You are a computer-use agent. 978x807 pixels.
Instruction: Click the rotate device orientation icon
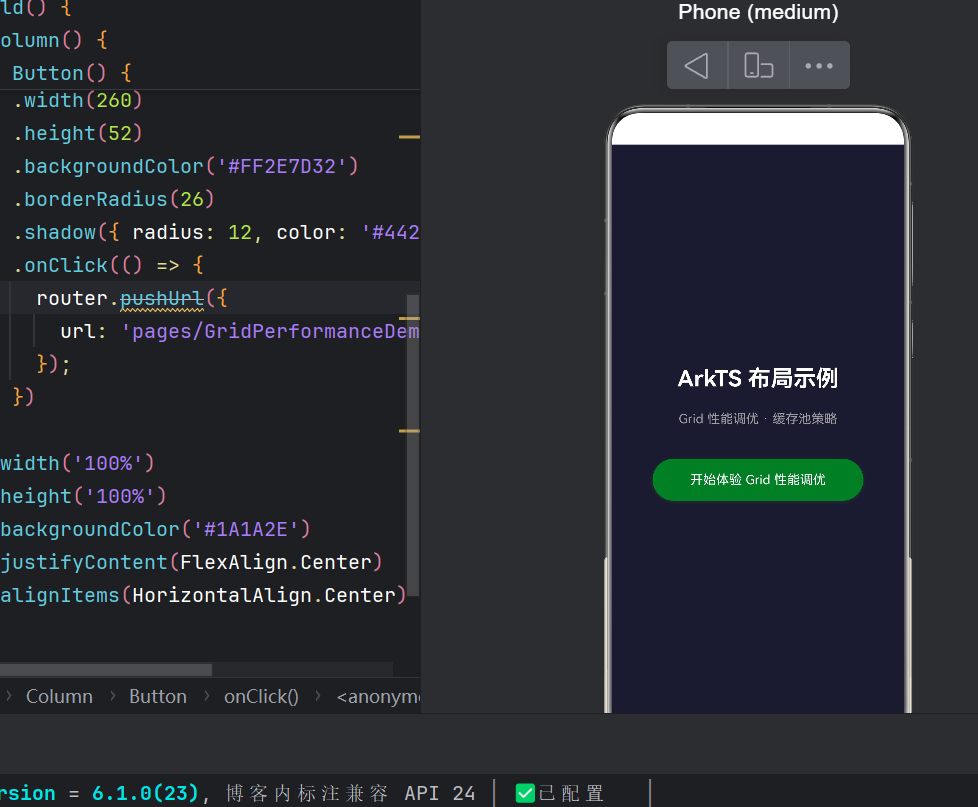758,65
